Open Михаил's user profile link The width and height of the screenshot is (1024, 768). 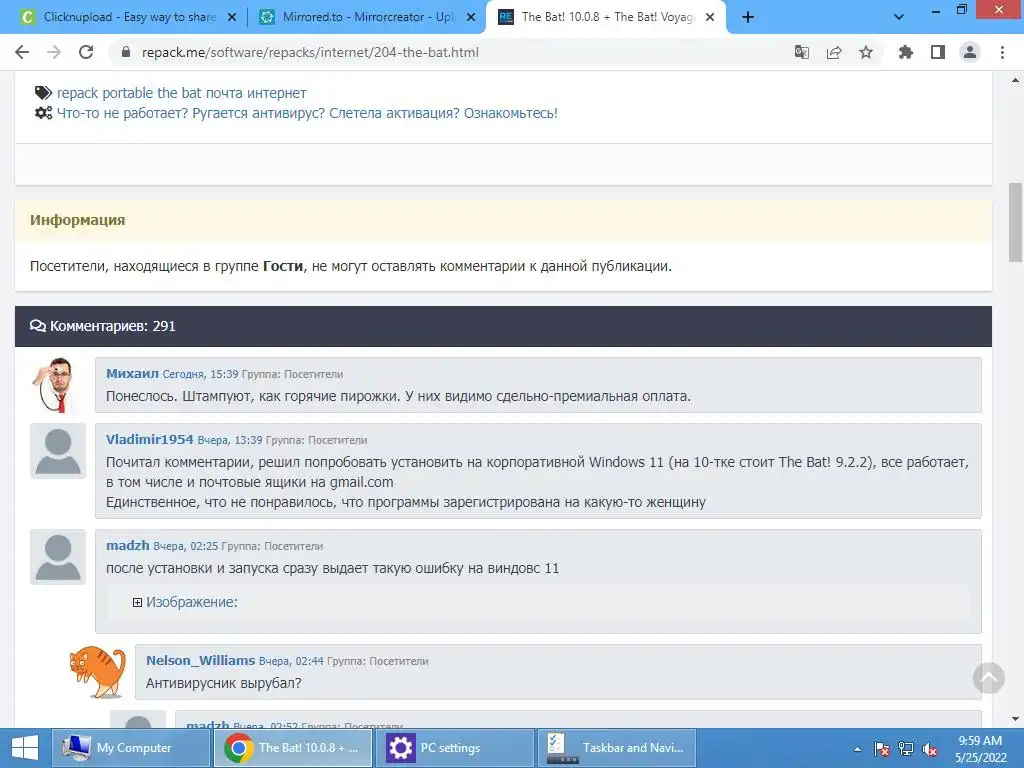click(133, 374)
